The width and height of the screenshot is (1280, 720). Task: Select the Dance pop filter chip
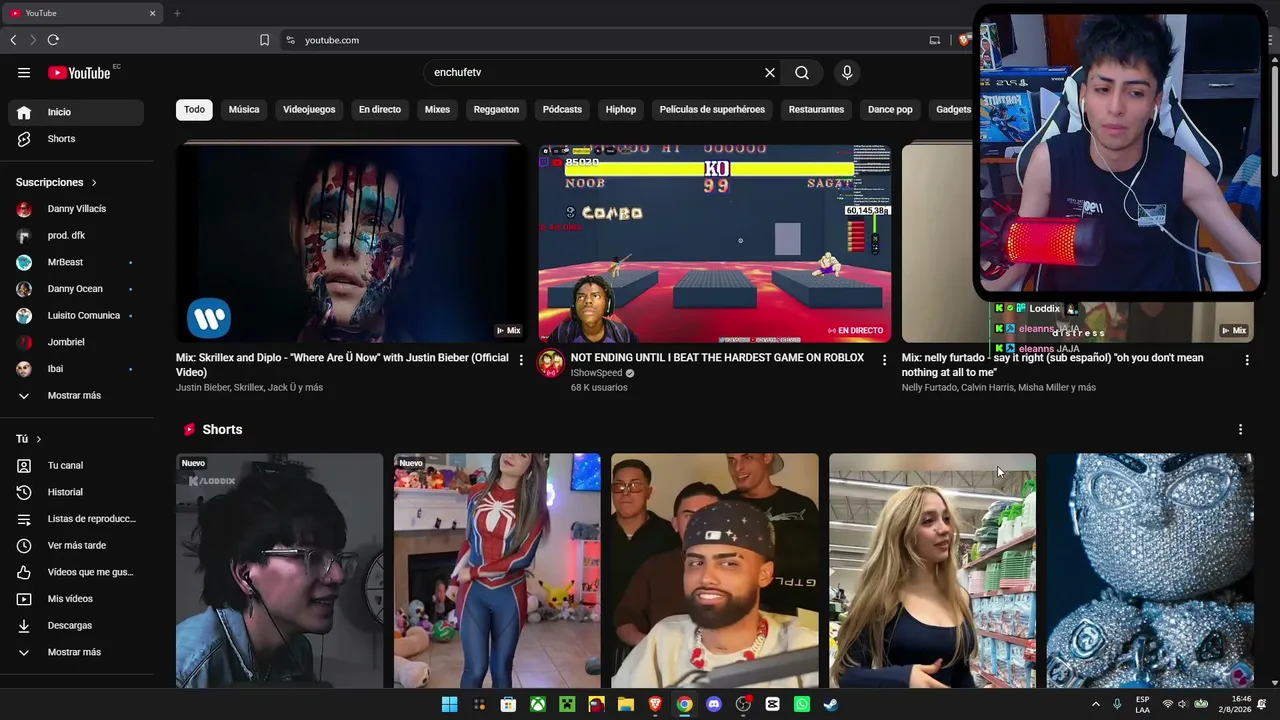pyautogui.click(x=890, y=109)
